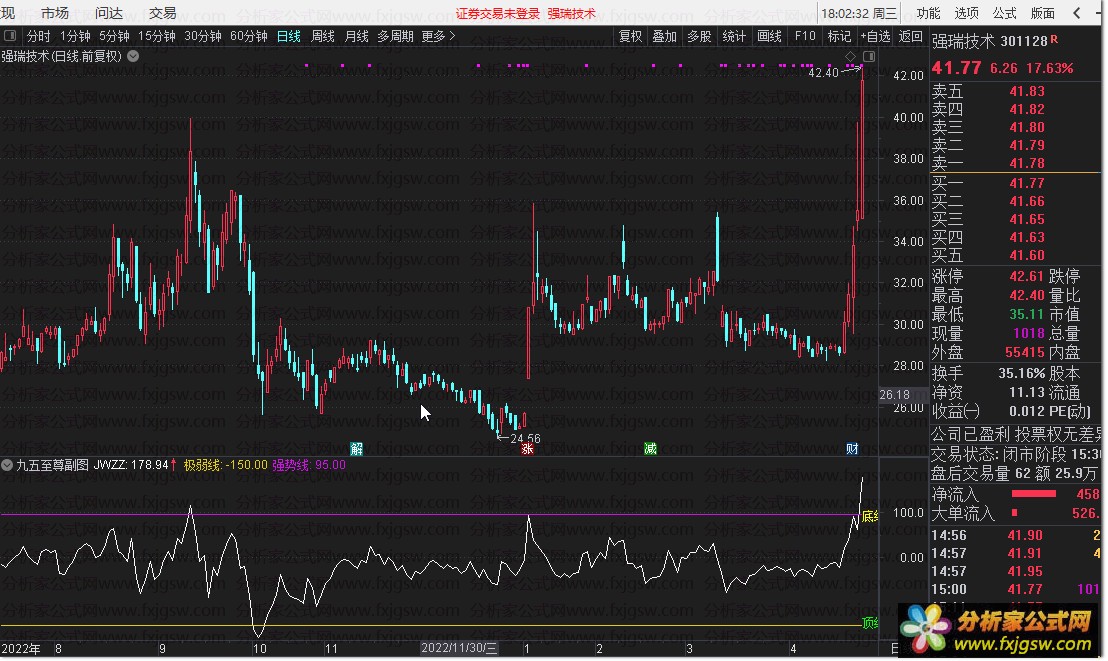Click the 净流入 net inflow bar
1108x661 pixels.
[1034, 493]
